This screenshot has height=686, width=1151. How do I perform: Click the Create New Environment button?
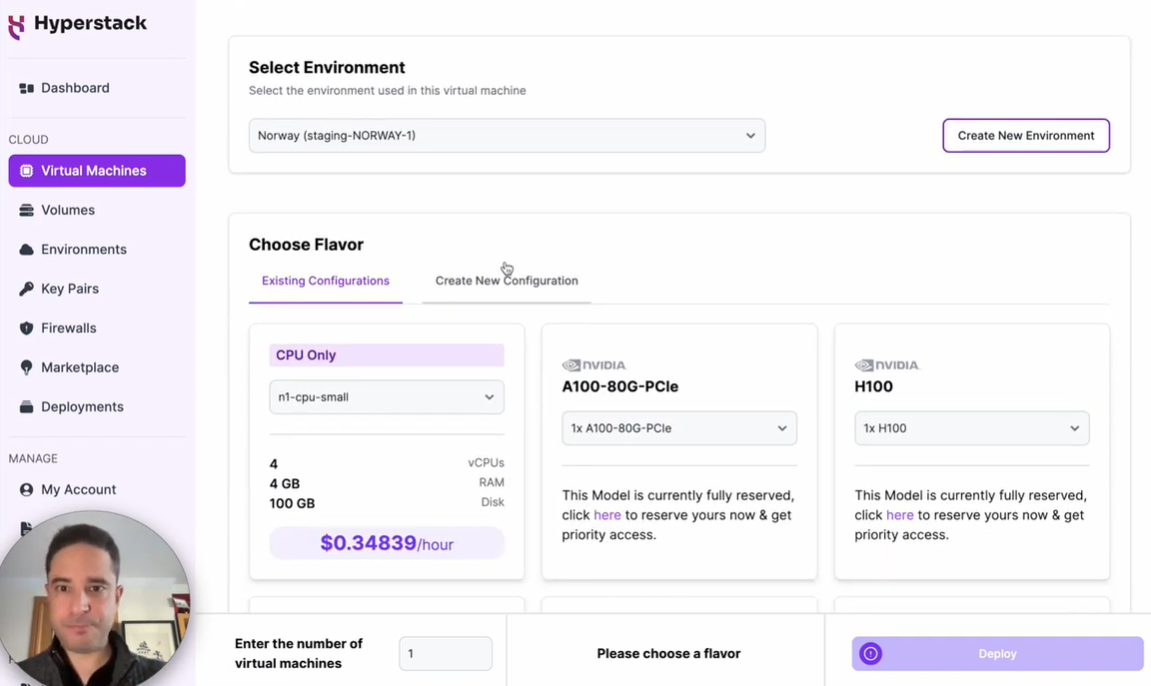[x=1026, y=135]
